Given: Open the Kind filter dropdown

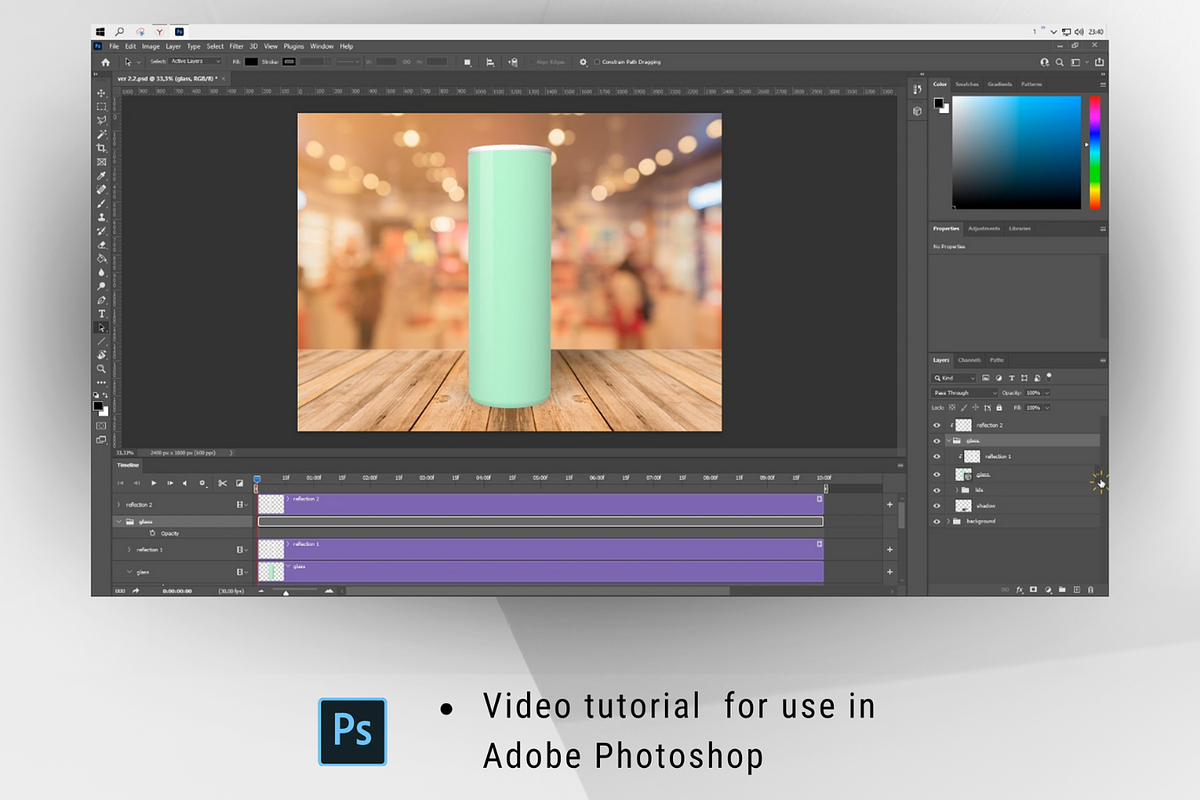Looking at the screenshot, I should pyautogui.click(x=953, y=378).
